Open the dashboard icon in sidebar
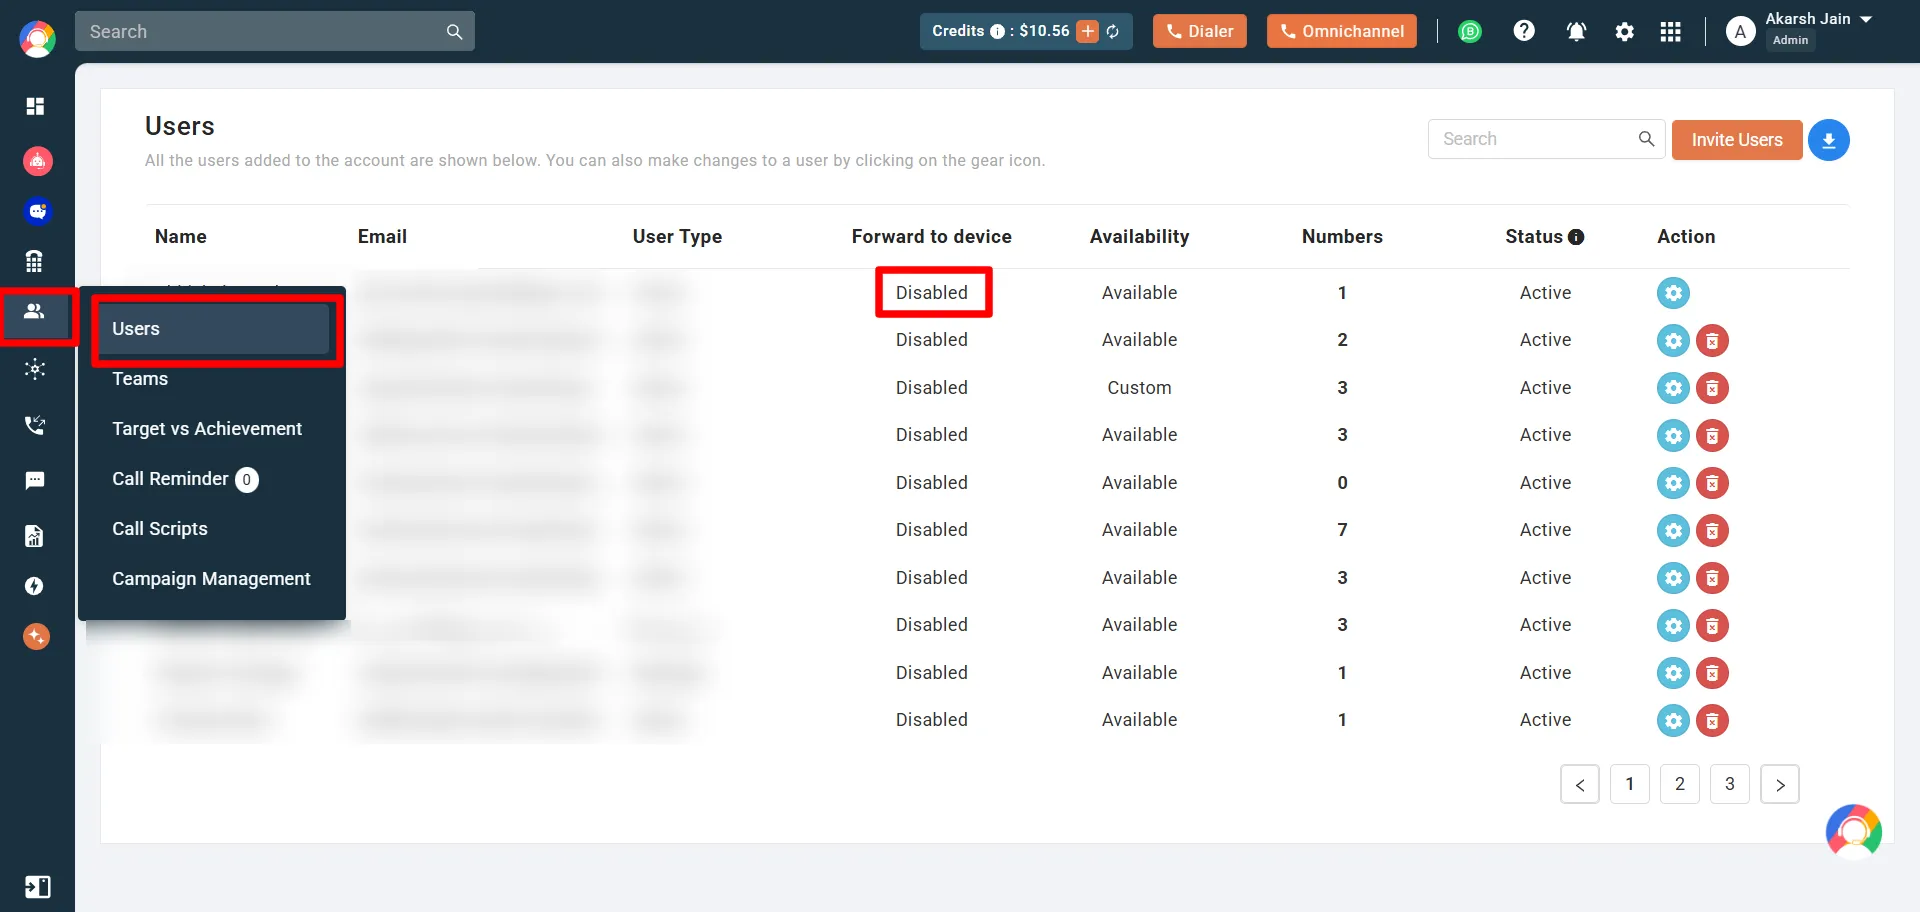This screenshot has height=912, width=1920. [x=35, y=106]
